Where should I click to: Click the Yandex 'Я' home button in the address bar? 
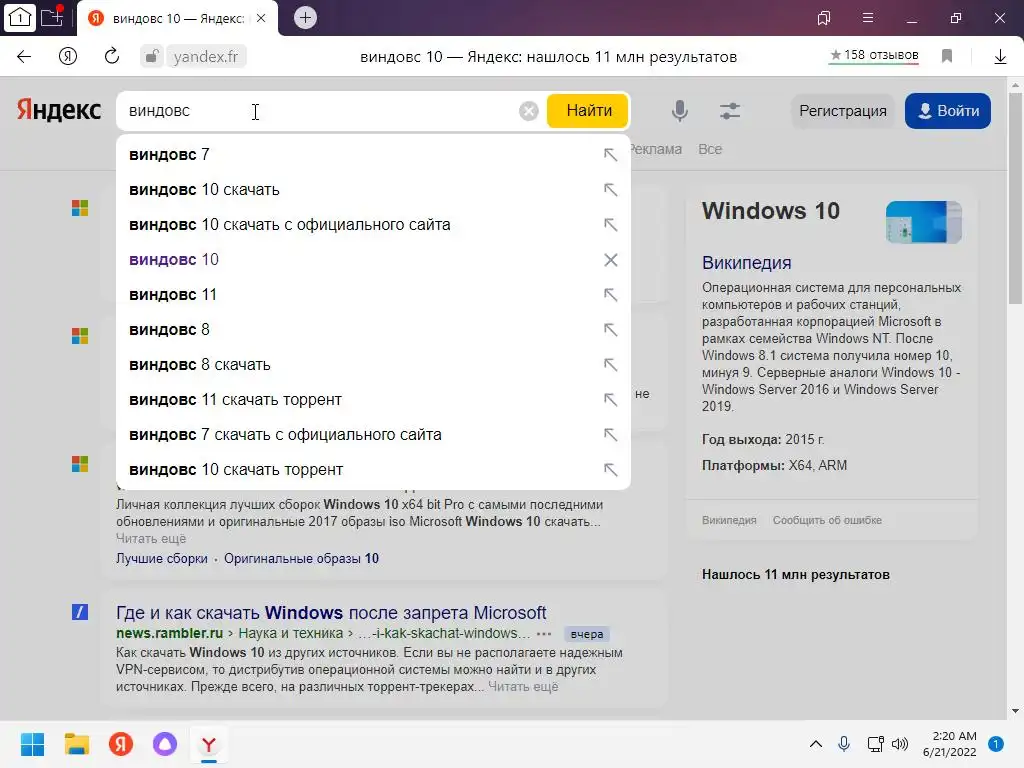coord(68,57)
